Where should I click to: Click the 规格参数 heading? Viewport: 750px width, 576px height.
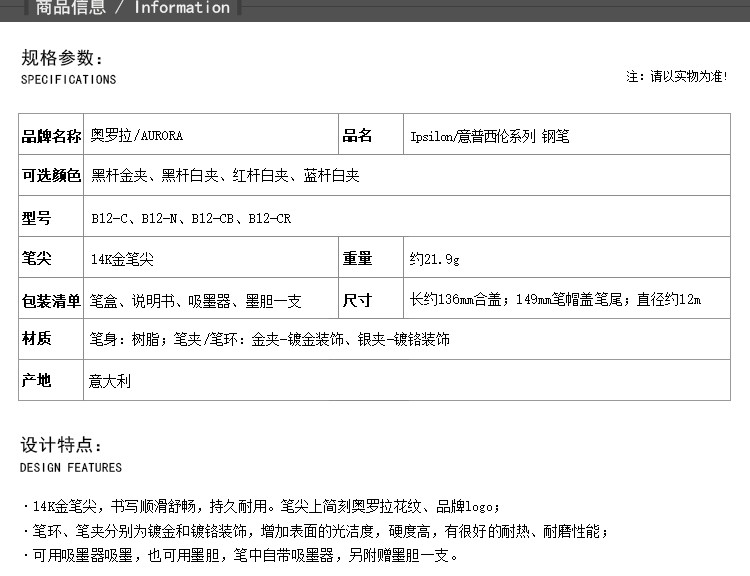coord(62,58)
